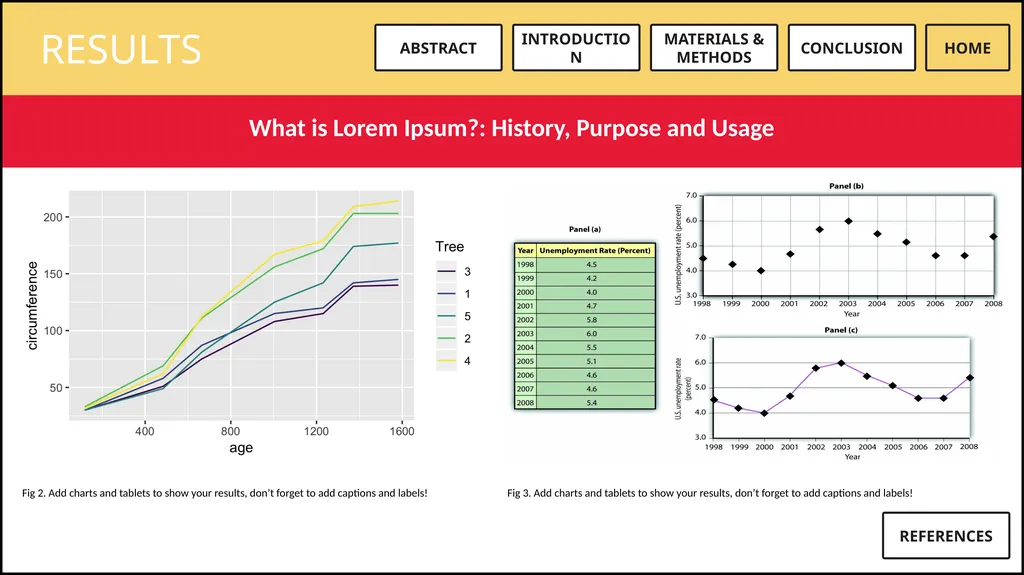The image size is (1024, 575).
Task: Click the Tree legend title
Action: pyautogui.click(x=449, y=246)
